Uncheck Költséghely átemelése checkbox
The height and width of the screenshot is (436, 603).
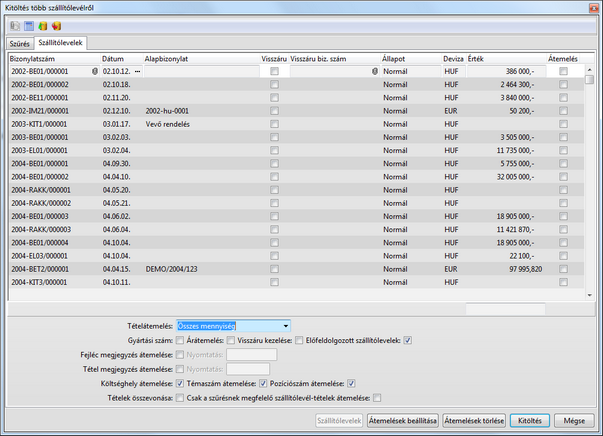coord(180,384)
